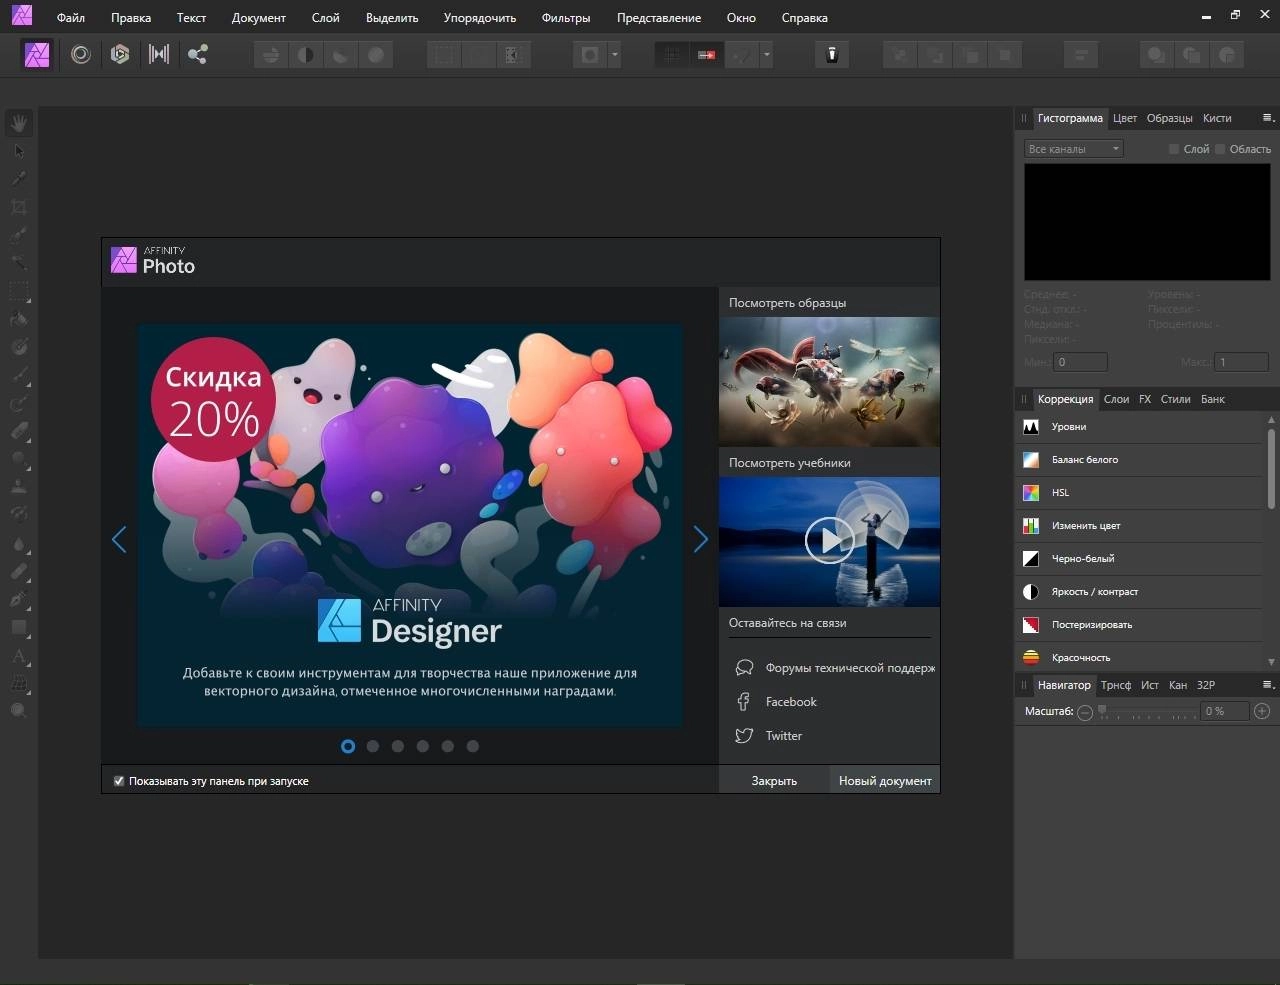Viewport: 1280px width, 985px height.
Task: Open the Файл menu
Action: (71, 18)
